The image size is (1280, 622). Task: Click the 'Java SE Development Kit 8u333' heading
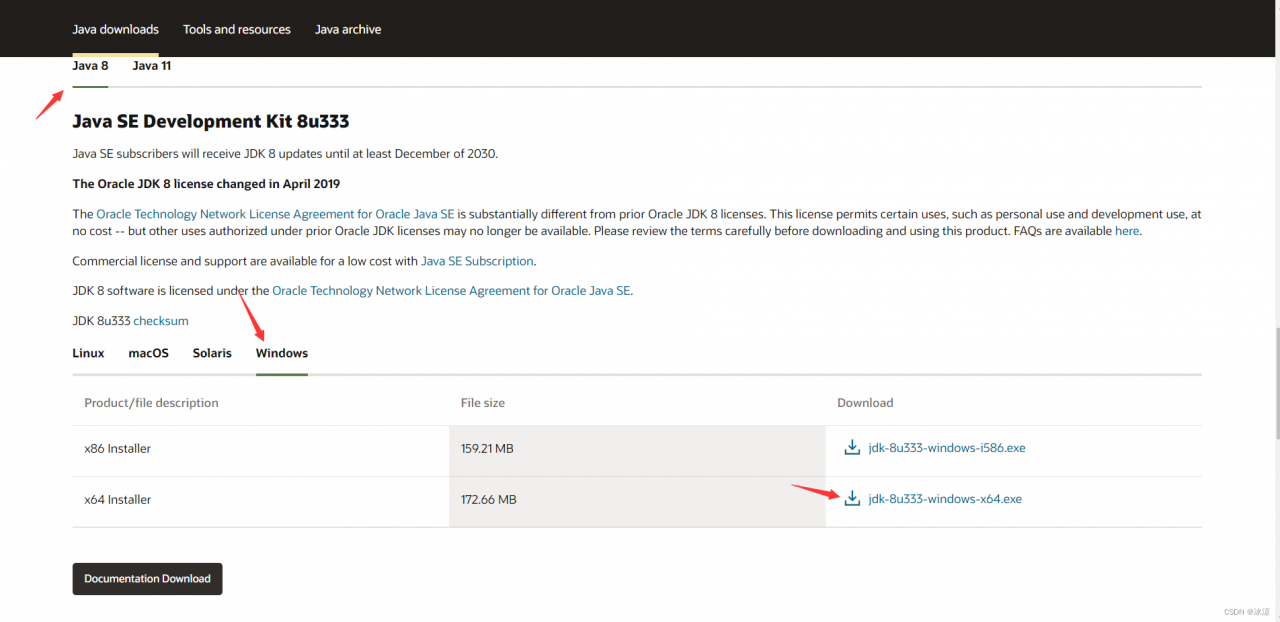coord(211,122)
